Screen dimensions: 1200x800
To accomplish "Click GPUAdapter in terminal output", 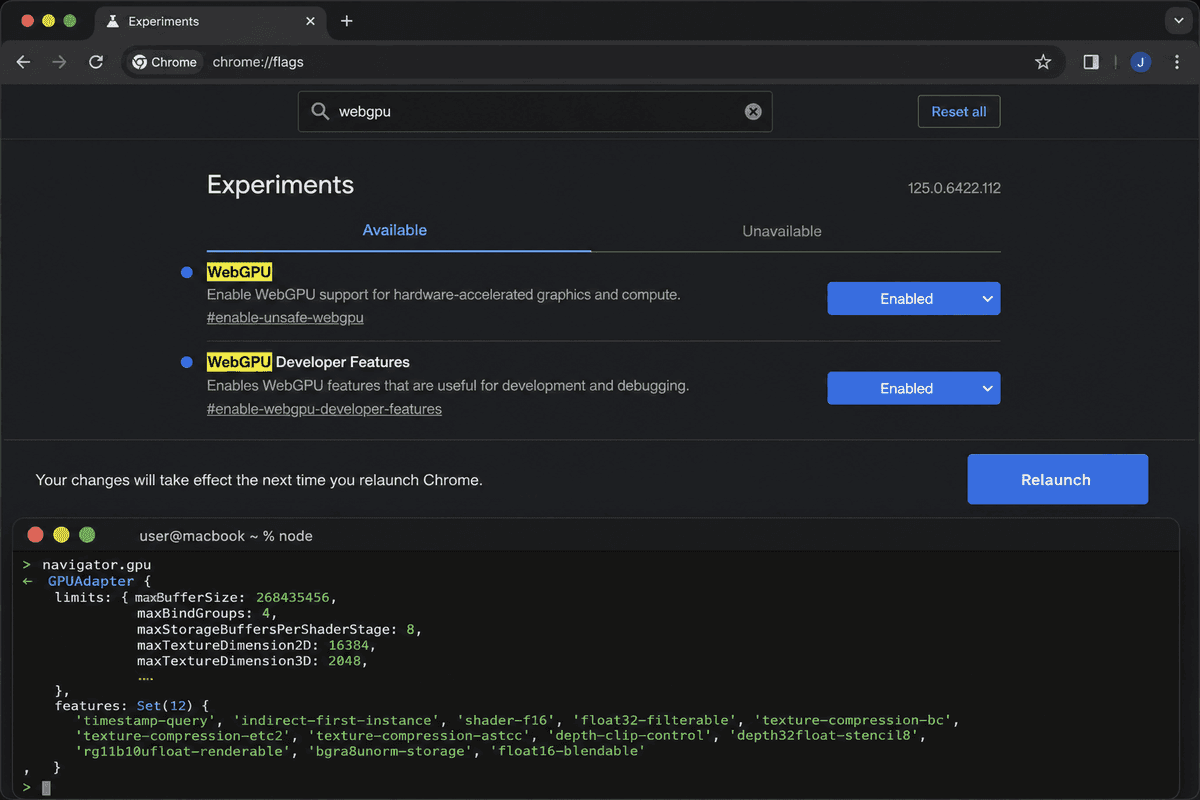I will coord(91,581).
